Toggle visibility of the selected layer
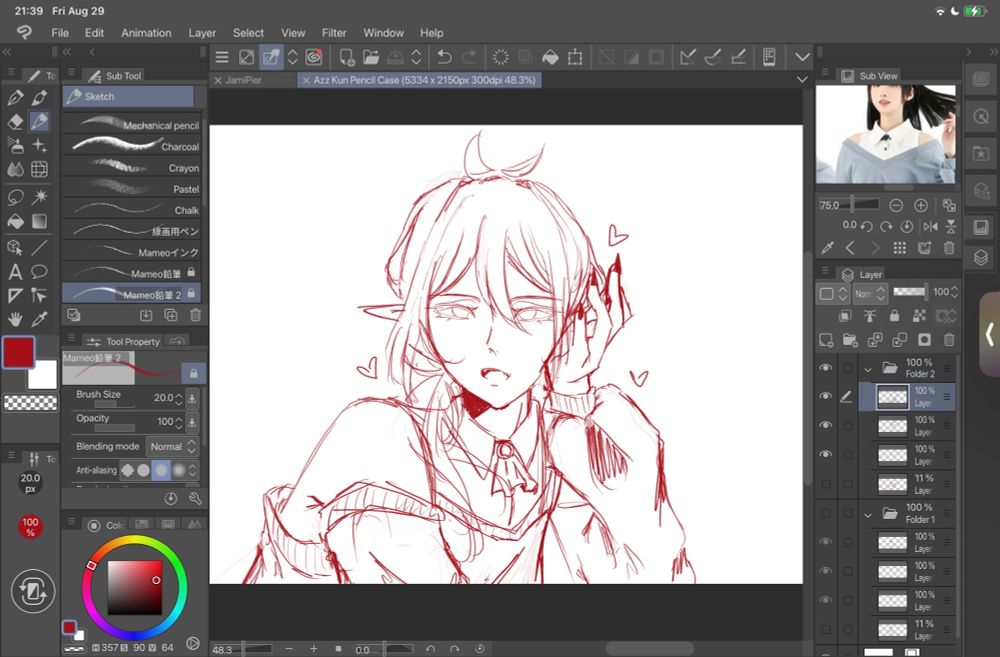 coord(826,396)
